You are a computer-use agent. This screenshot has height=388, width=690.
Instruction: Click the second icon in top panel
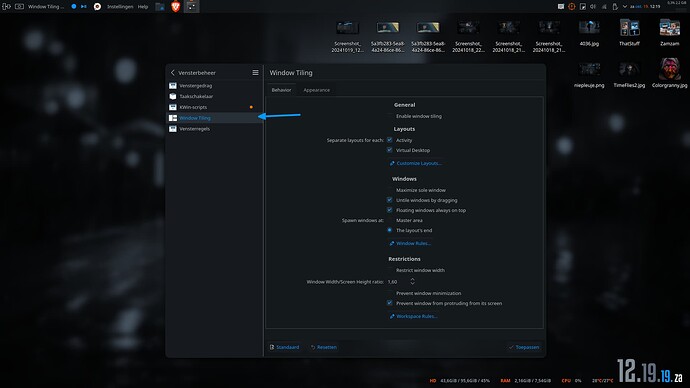(19, 7)
